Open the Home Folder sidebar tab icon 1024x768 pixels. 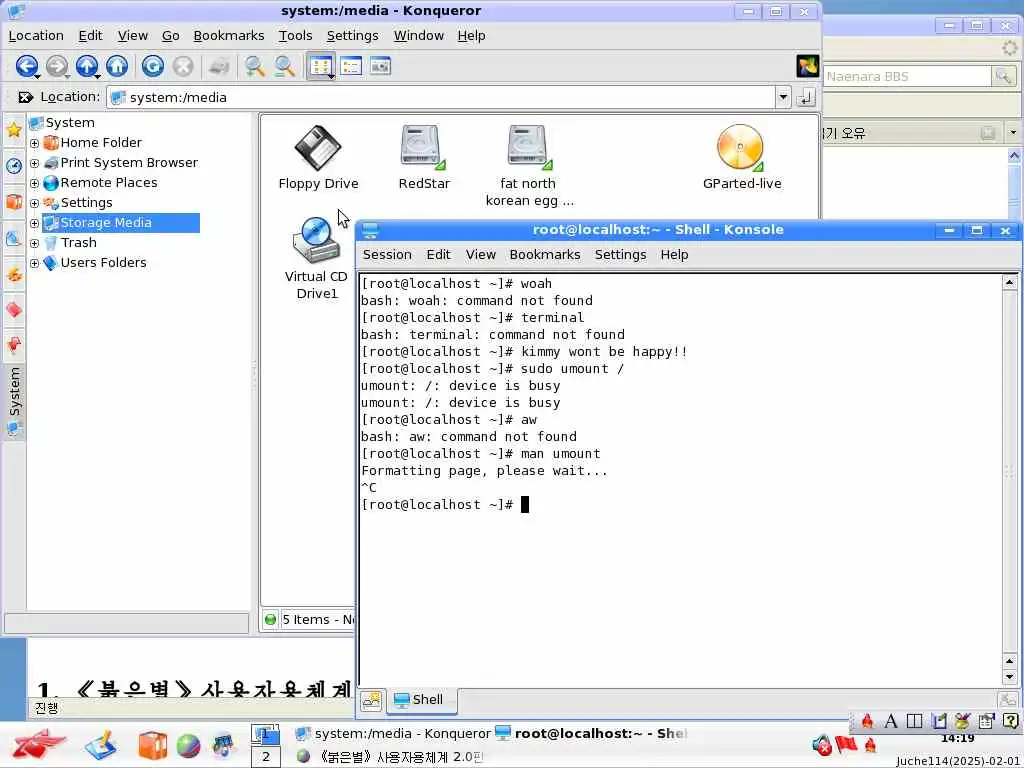pyautogui.click(x=14, y=201)
